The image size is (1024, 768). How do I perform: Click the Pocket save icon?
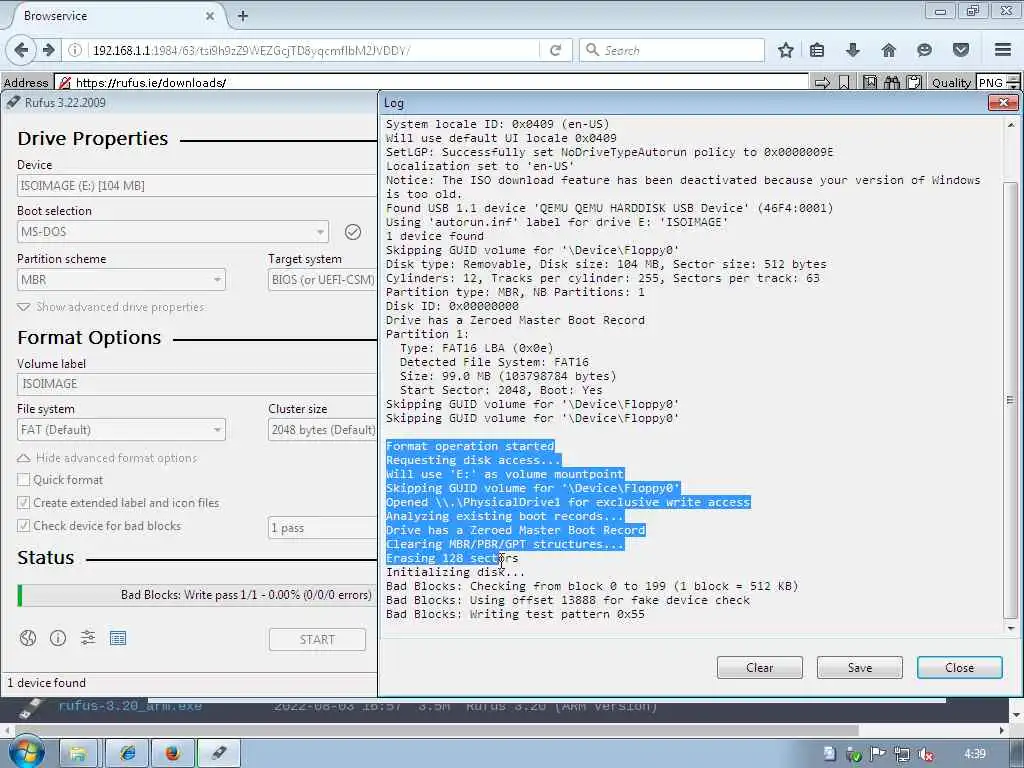coord(961,50)
